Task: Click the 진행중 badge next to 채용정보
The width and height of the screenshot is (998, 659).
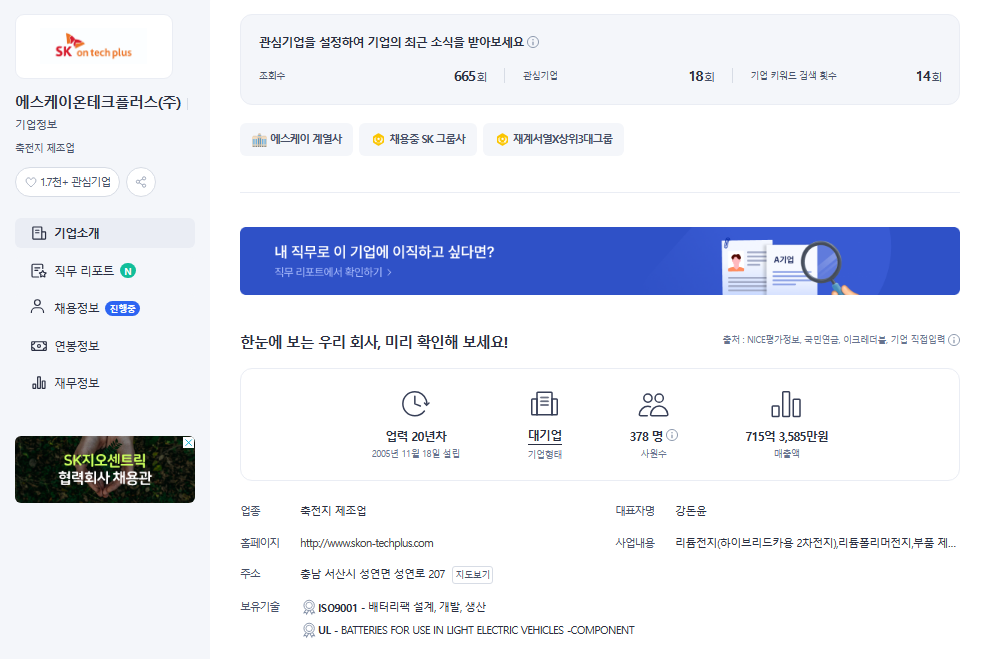Action: pos(122,309)
